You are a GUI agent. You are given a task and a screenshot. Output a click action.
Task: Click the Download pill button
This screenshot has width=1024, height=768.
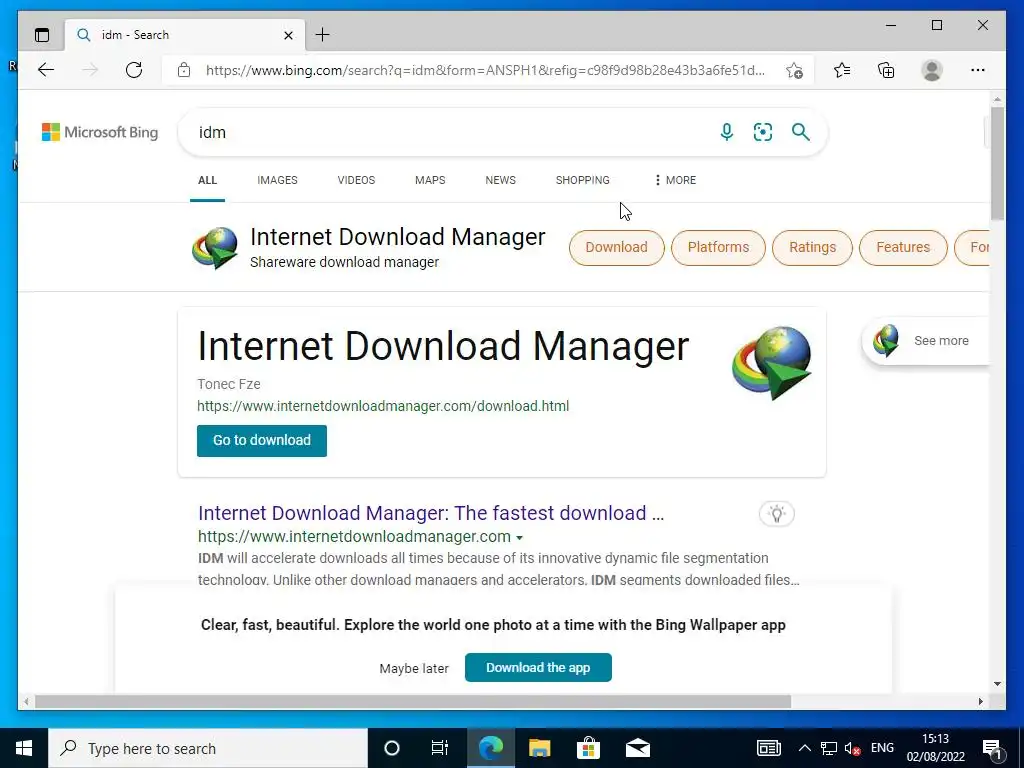click(x=616, y=248)
